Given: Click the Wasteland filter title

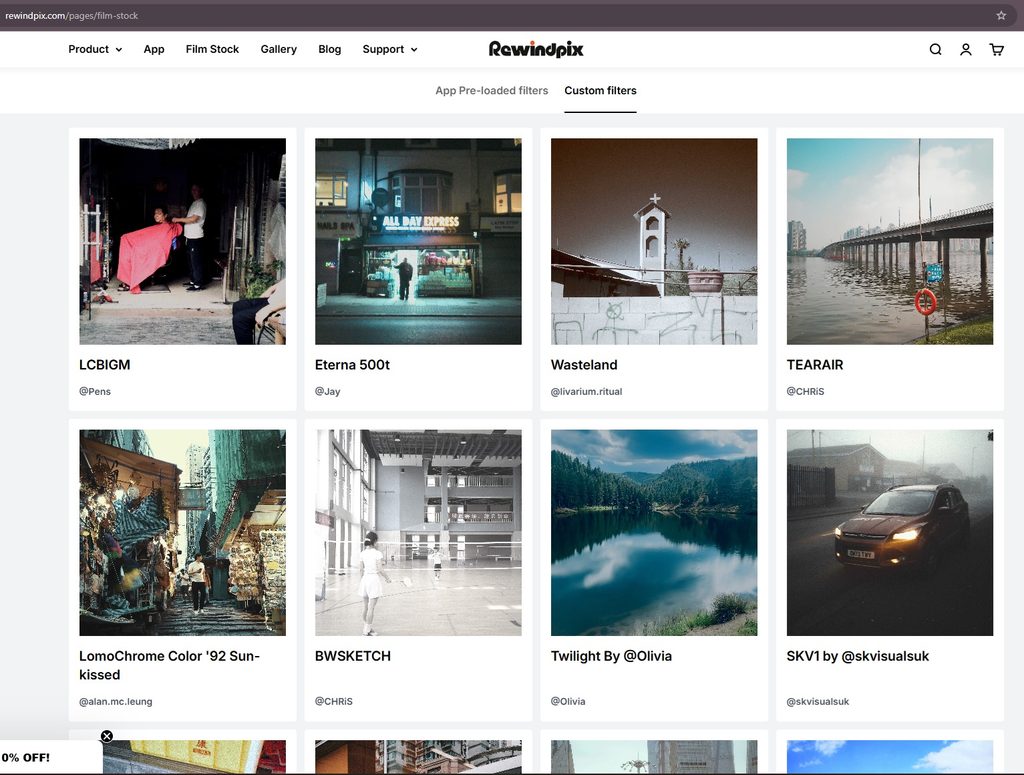Looking at the screenshot, I should 584,365.
